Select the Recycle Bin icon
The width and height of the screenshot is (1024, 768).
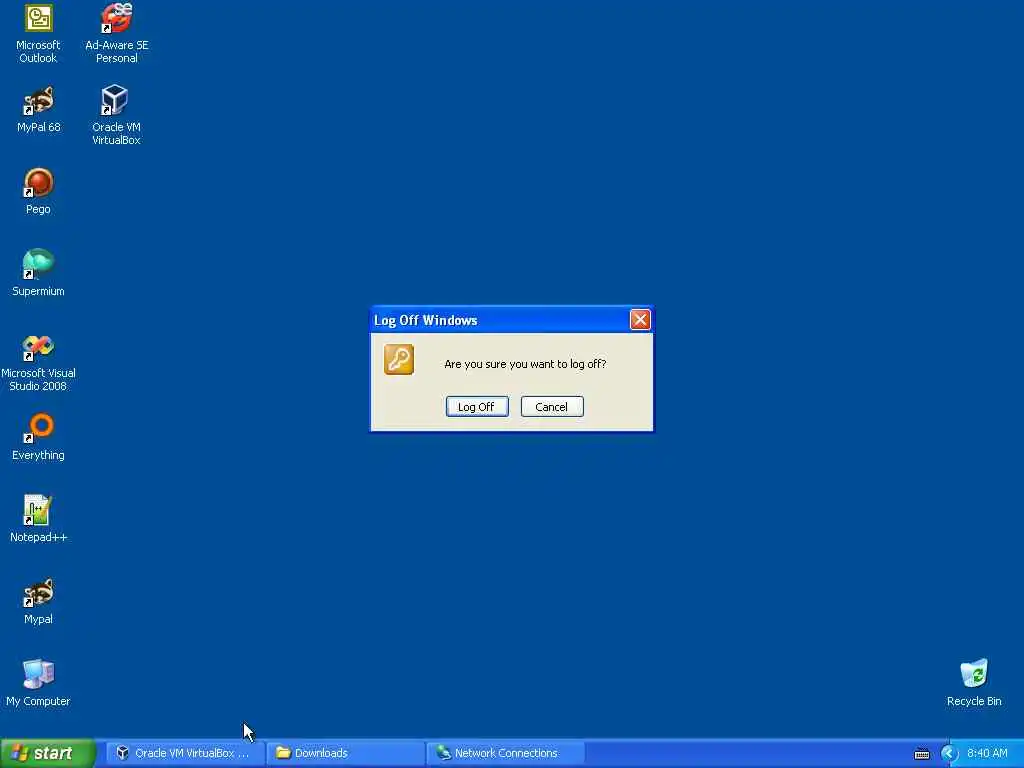(974, 683)
